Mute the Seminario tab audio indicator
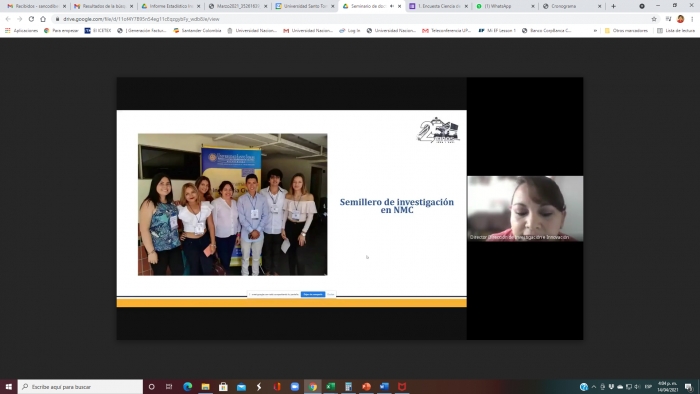700x394 pixels. pos(392,6)
